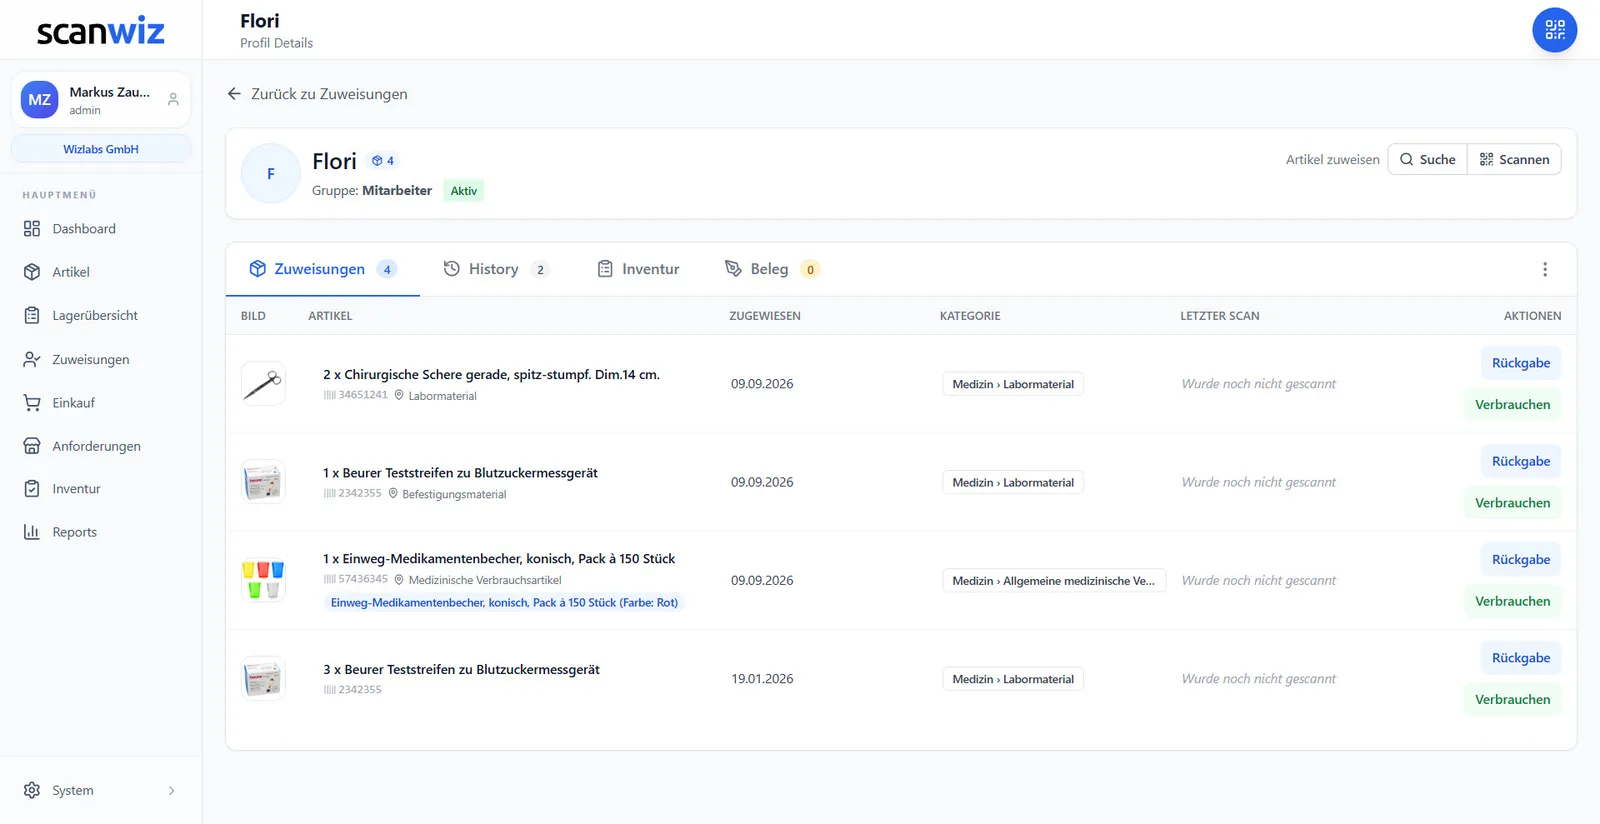Screen dimensions: 1600x824
Task: Select the Zuweisungen tab
Action: click(x=323, y=269)
